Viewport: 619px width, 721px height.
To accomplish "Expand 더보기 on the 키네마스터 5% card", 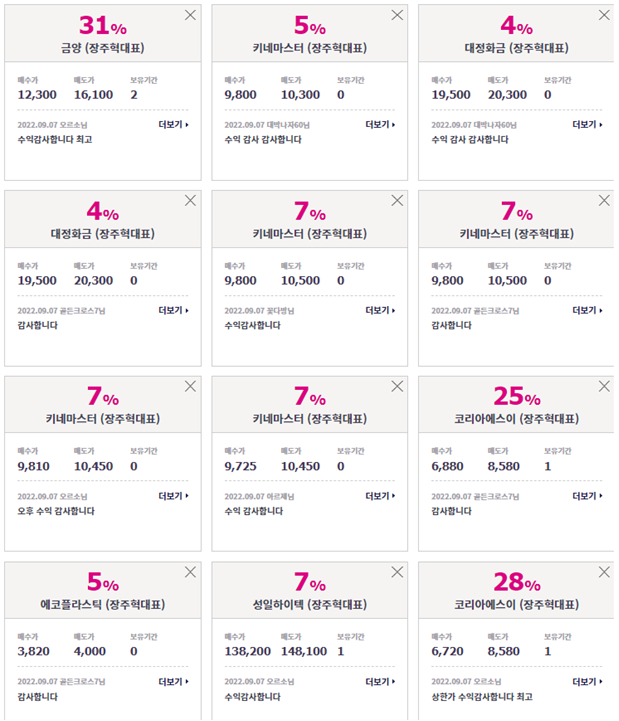I will click(x=380, y=125).
